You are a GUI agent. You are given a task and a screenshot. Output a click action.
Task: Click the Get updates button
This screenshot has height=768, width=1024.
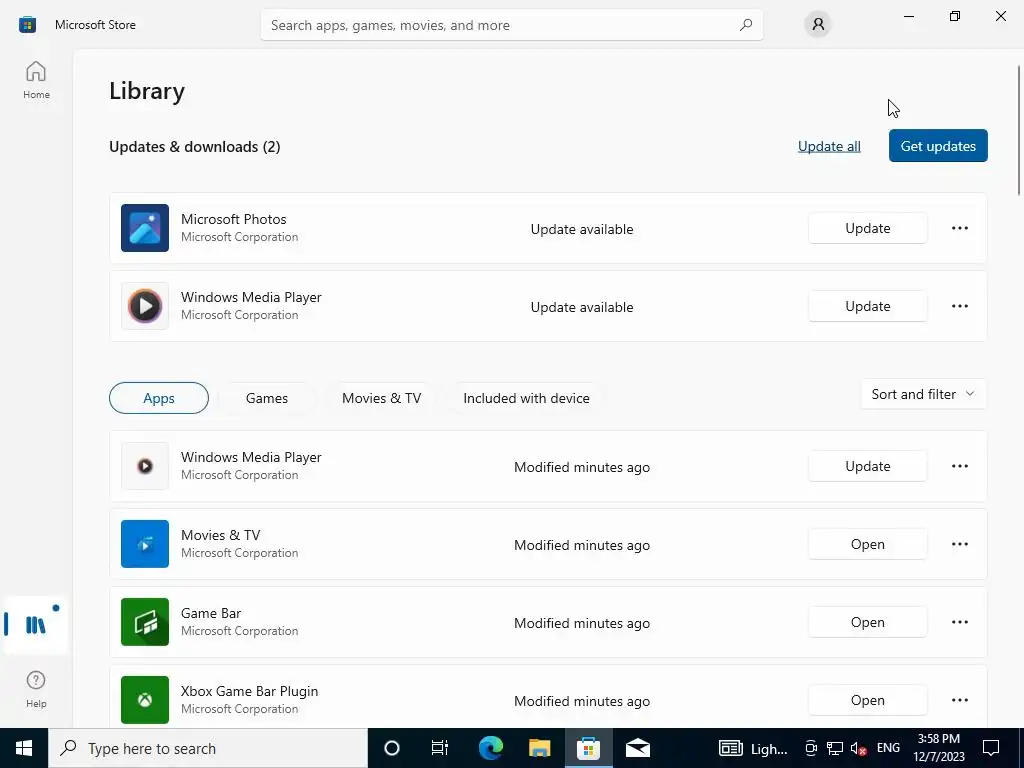(938, 146)
